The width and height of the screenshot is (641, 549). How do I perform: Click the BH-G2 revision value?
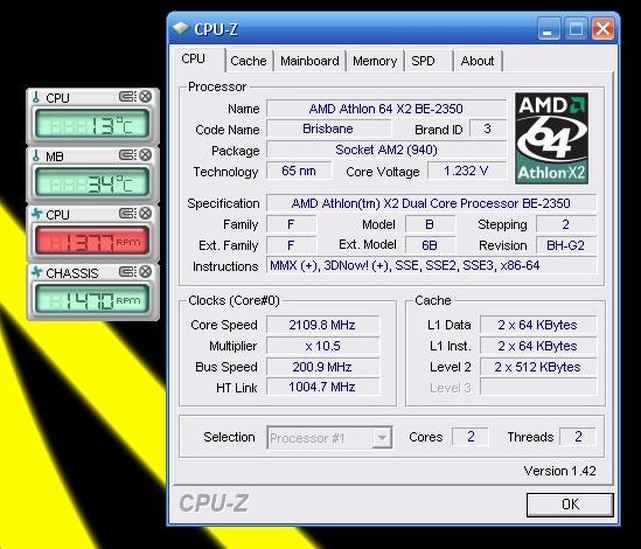[566, 245]
